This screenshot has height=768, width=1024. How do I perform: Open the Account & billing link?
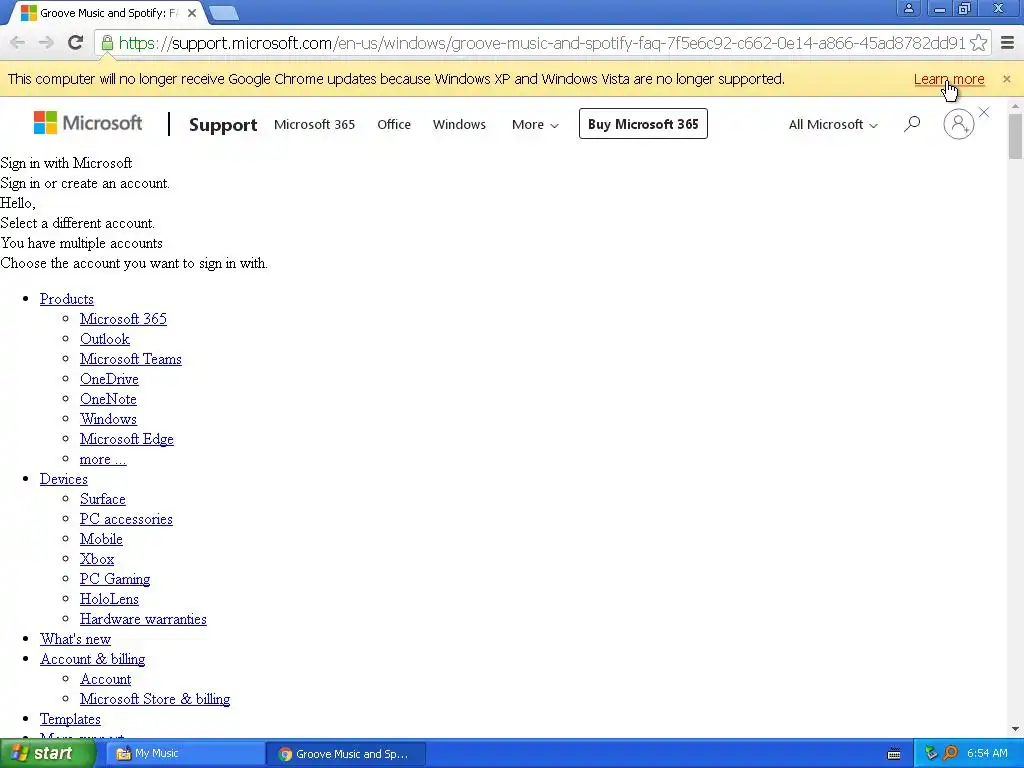click(92, 659)
